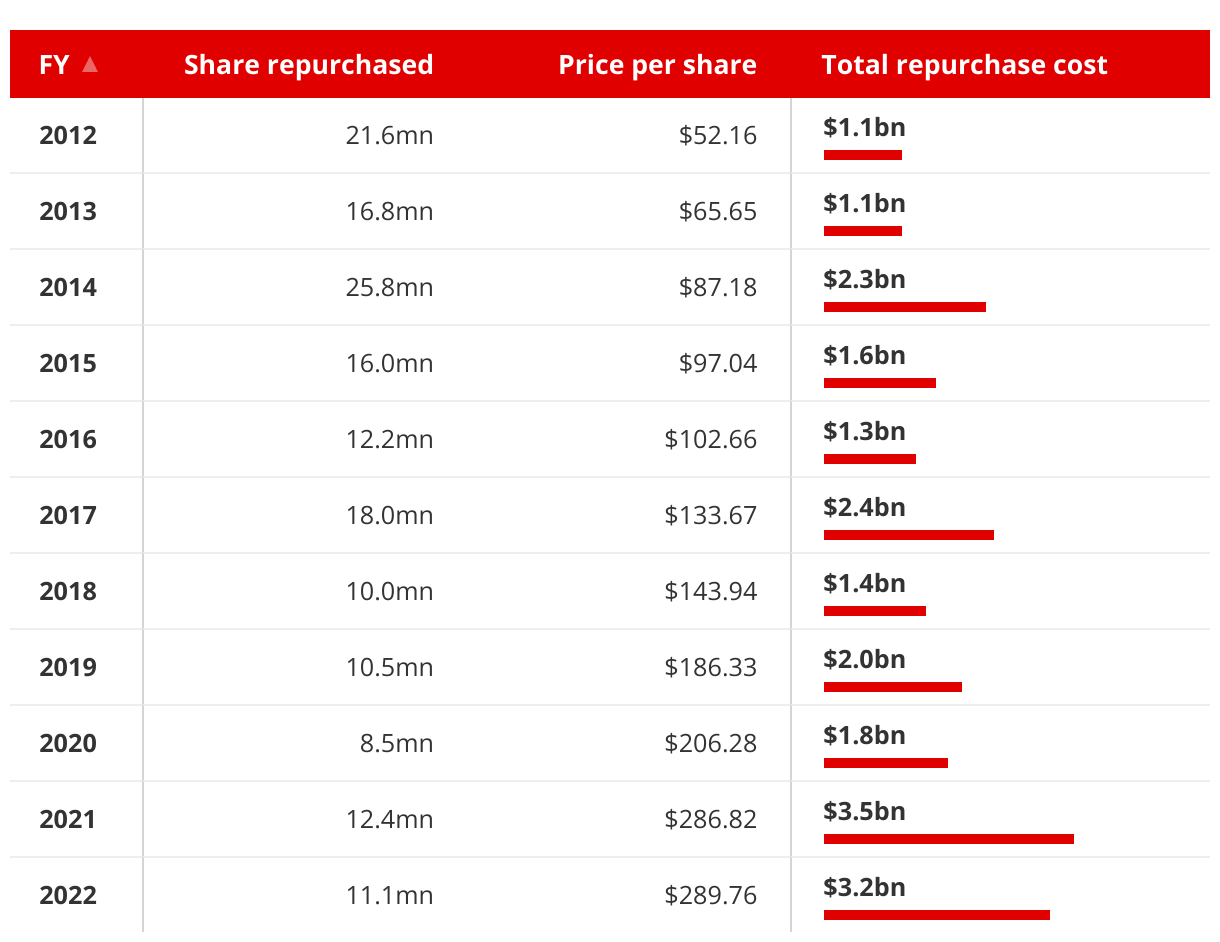Click the 25.8mn shares repurchased cell
Image resolution: width=1220 pixels, height=942 pixels.
pos(389,287)
